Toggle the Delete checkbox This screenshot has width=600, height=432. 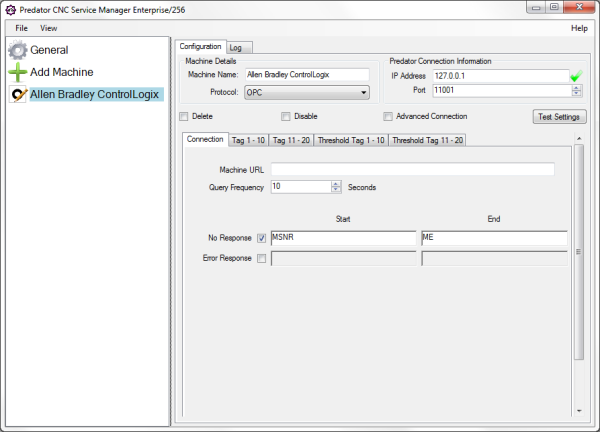point(182,116)
